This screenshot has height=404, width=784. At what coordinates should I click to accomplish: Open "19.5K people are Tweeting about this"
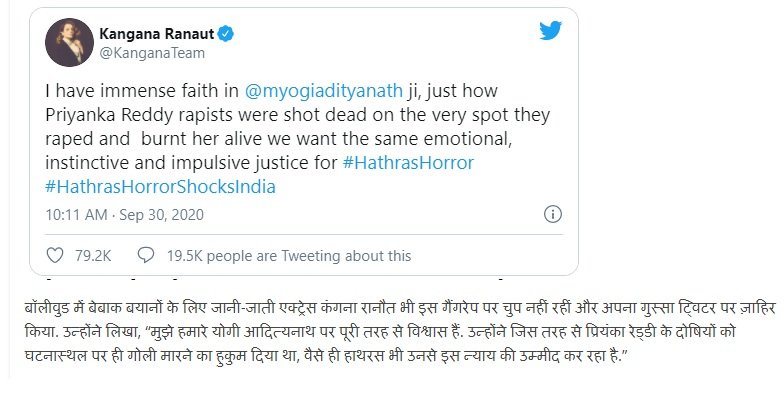(290, 255)
